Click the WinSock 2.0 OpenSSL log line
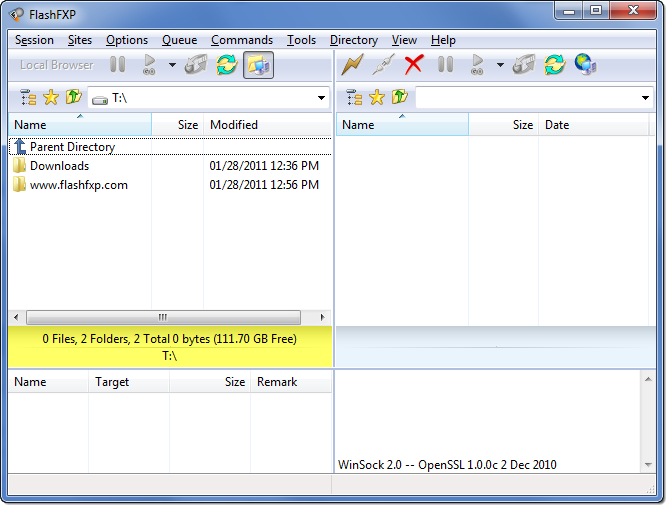The height and width of the screenshot is (508, 669). (x=447, y=464)
